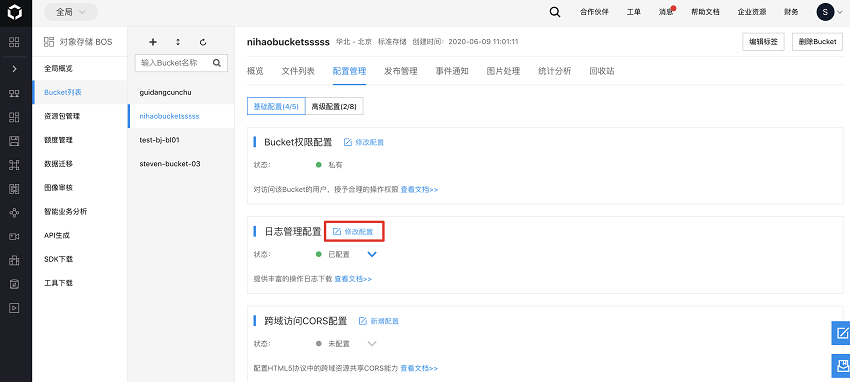Click the cube logo at top left

click(x=15, y=12)
